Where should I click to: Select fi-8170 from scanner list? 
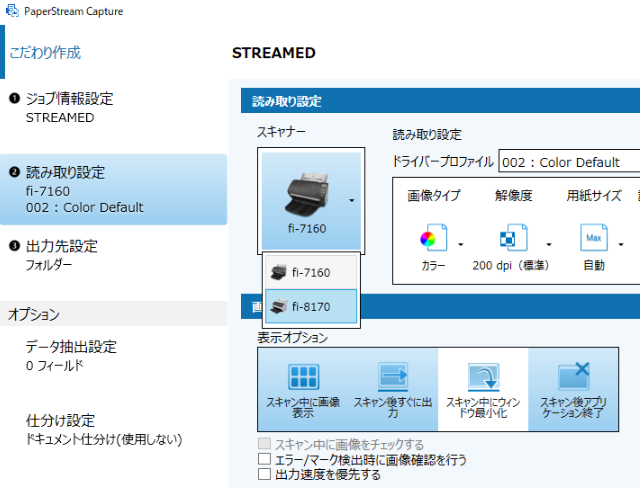(x=311, y=306)
